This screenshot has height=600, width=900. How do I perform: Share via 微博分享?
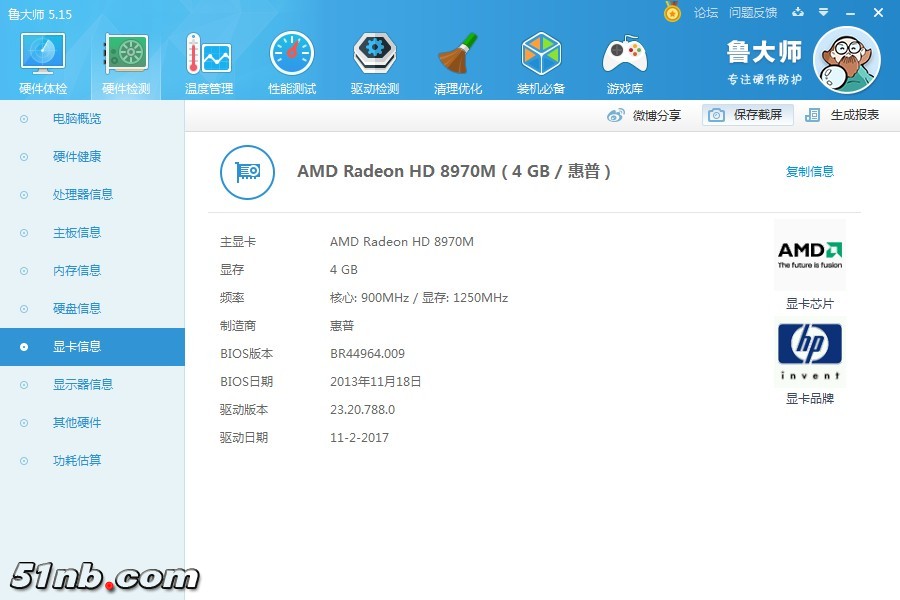[x=645, y=115]
